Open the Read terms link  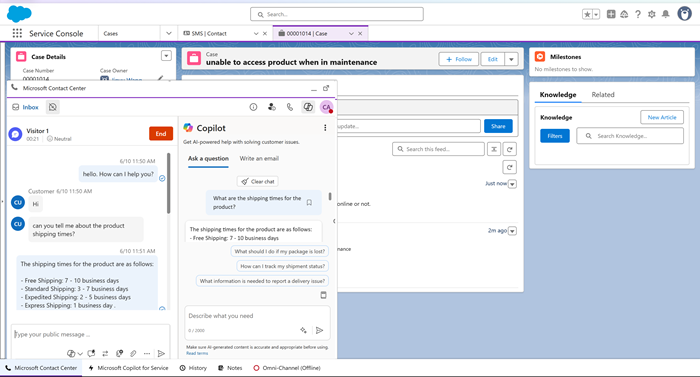pyautogui.click(x=197, y=353)
